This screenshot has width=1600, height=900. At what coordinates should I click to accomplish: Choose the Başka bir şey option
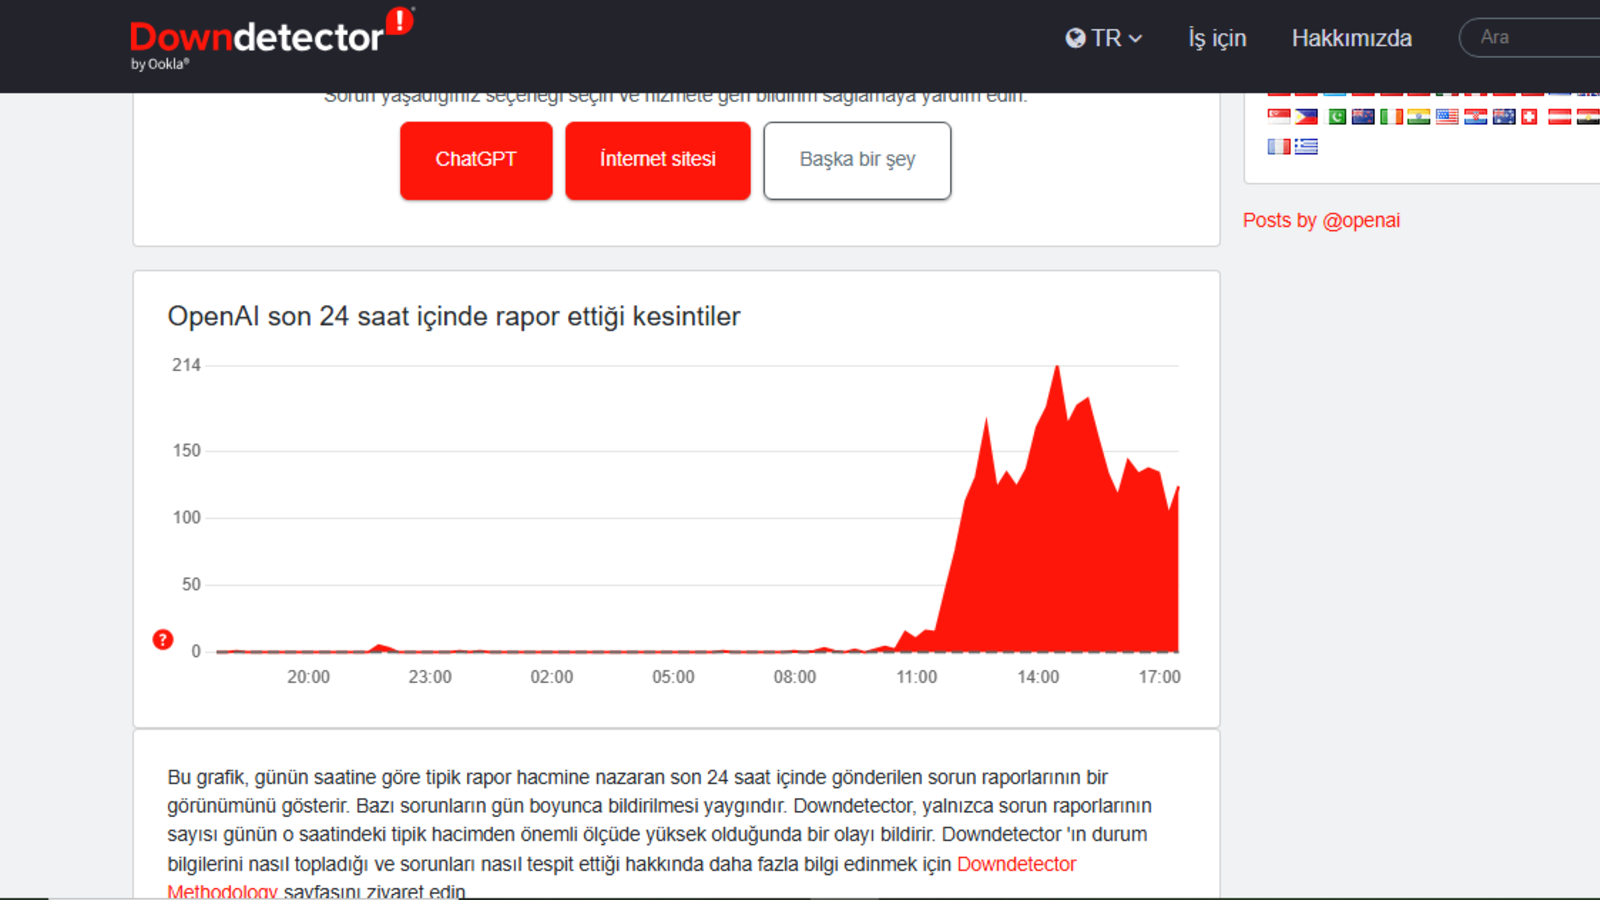pyautogui.click(x=857, y=160)
